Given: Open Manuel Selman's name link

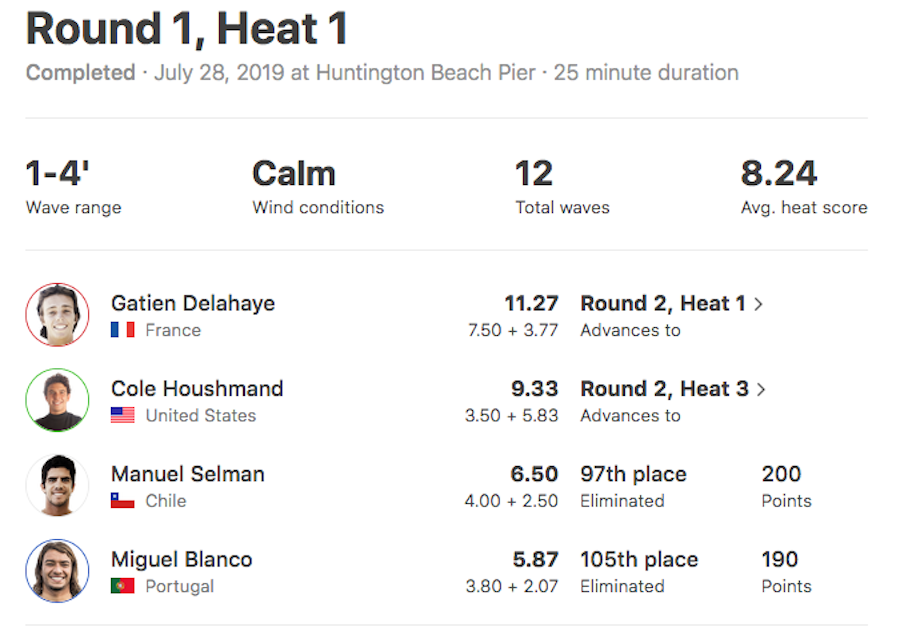Looking at the screenshot, I should 188,474.
